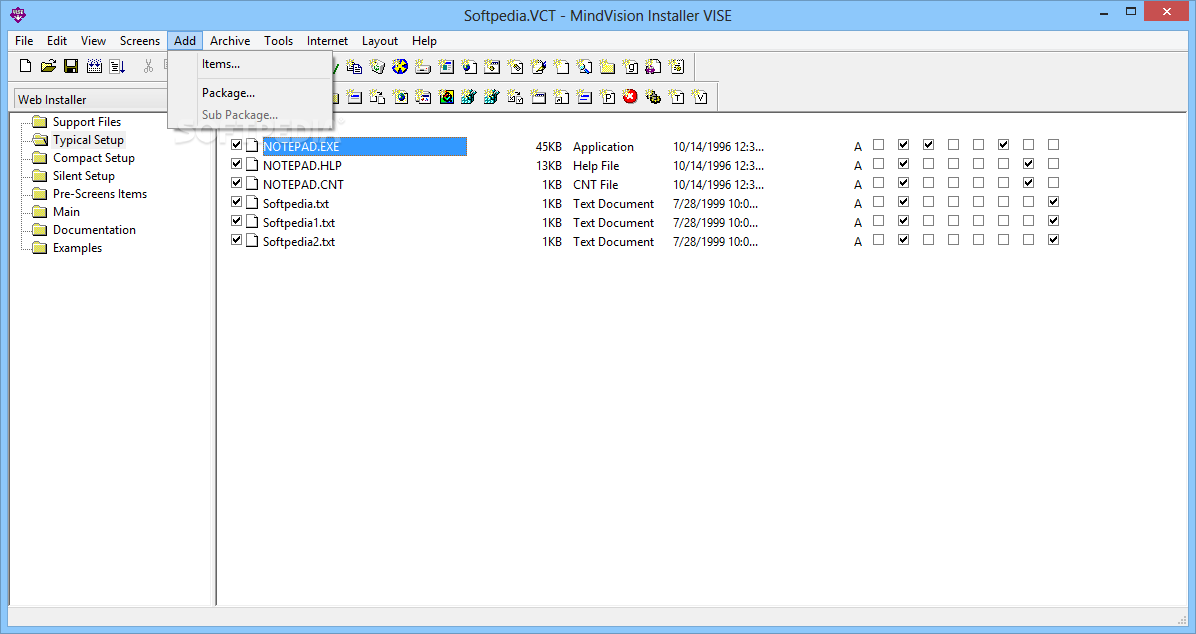
Task: Toggle the last package checkbox in NOTEPAD.HLP row
Action: coord(1053,163)
